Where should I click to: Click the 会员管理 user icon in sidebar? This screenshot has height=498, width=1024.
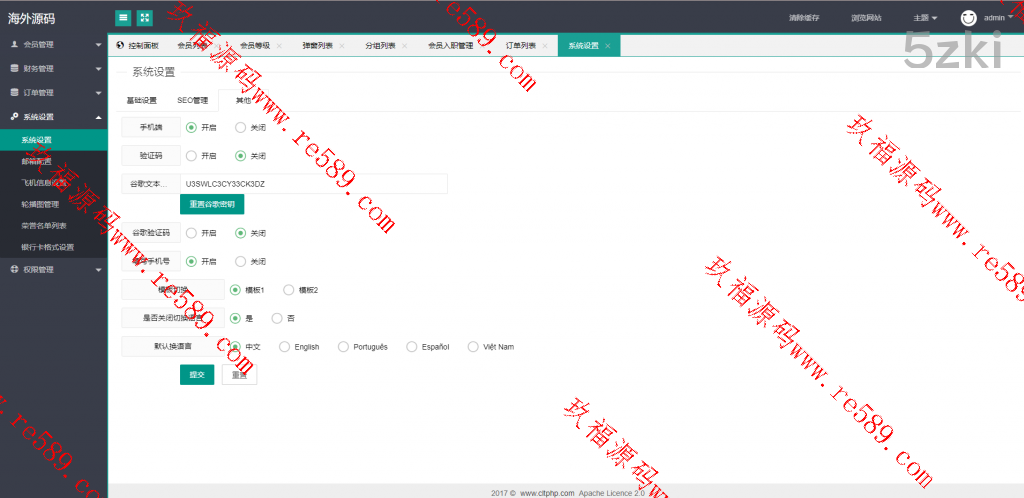(14, 45)
